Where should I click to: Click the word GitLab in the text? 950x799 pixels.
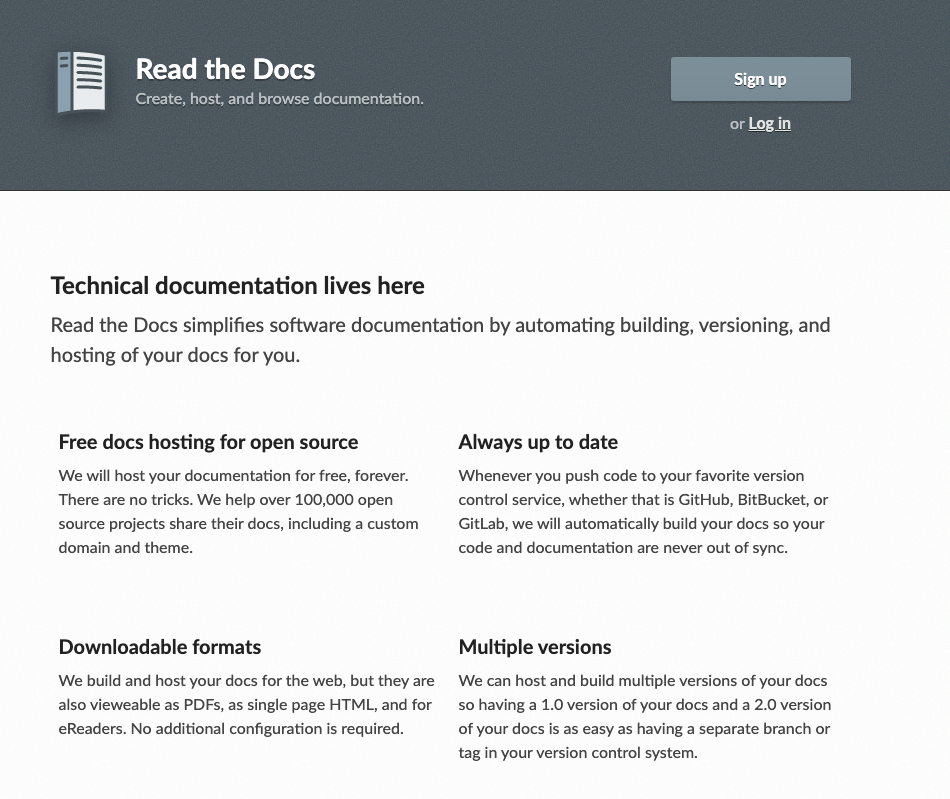[482, 524]
